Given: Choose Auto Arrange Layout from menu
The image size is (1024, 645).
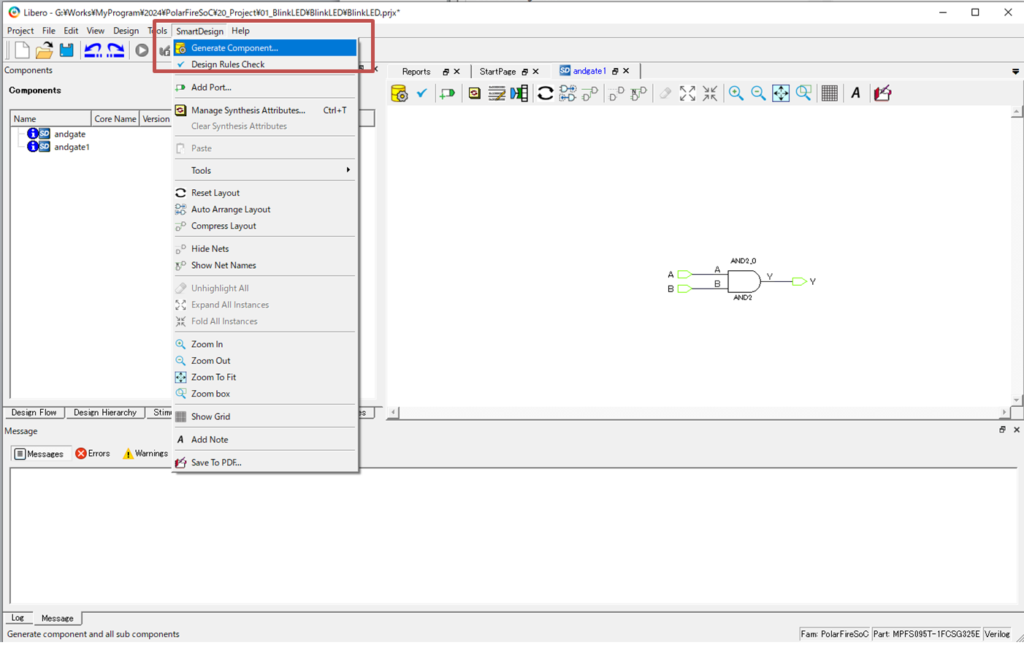Looking at the screenshot, I should (230, 210).
